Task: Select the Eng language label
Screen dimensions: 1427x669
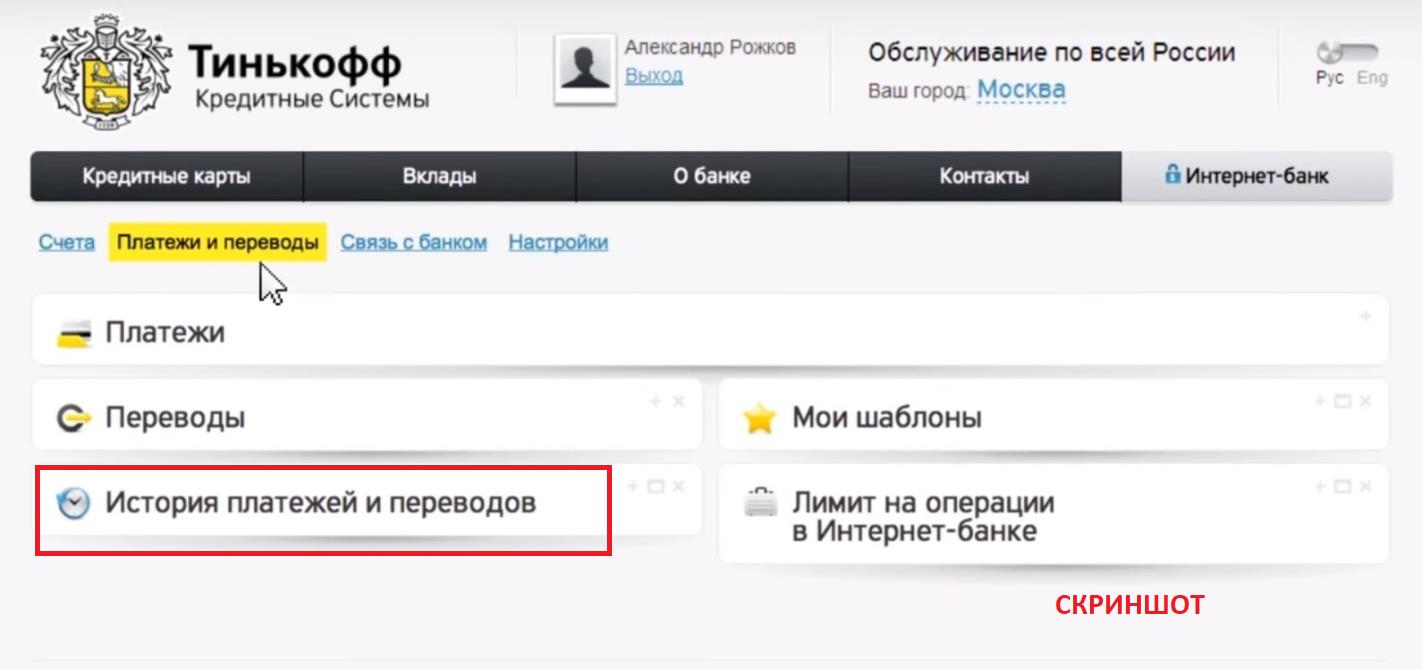Action: (1372, 78)
